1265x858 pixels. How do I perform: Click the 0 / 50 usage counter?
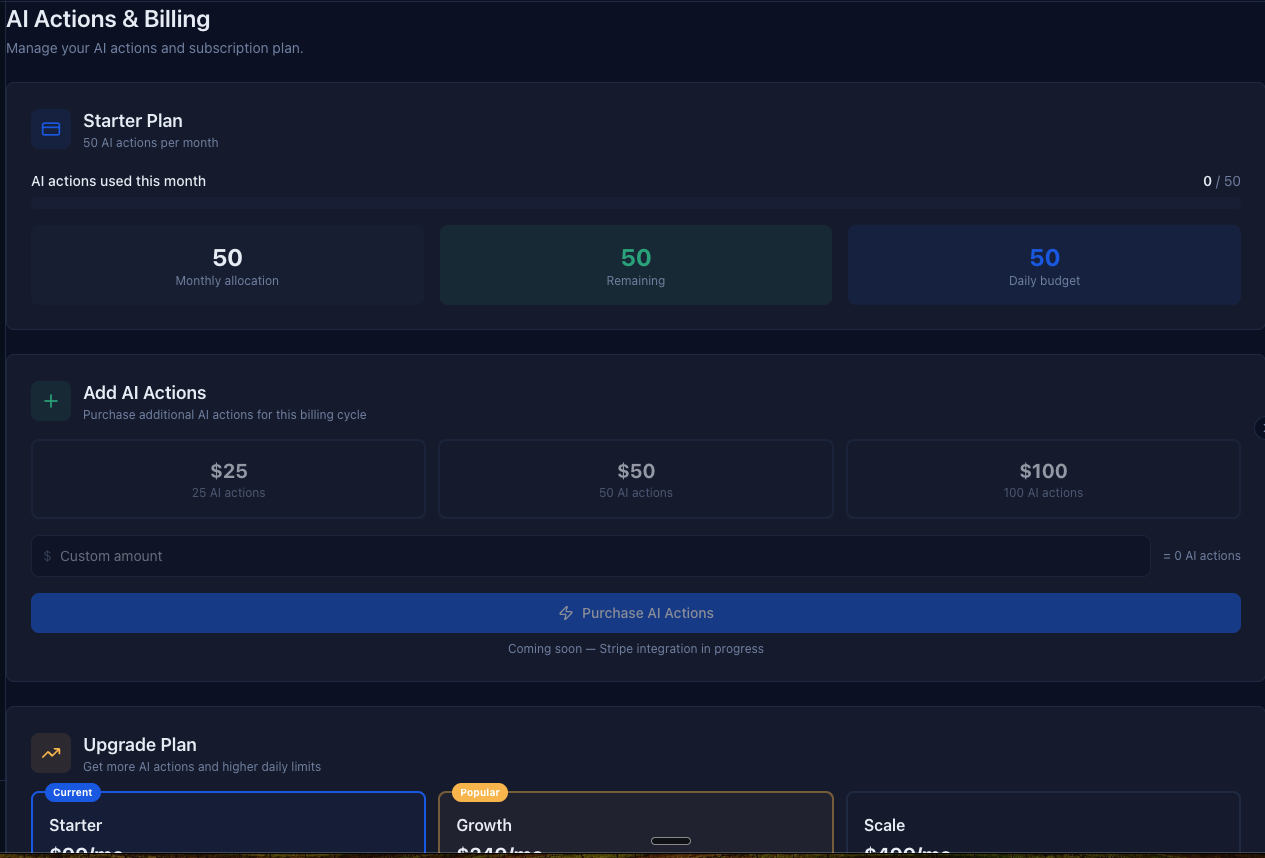tap(1222, 181)
